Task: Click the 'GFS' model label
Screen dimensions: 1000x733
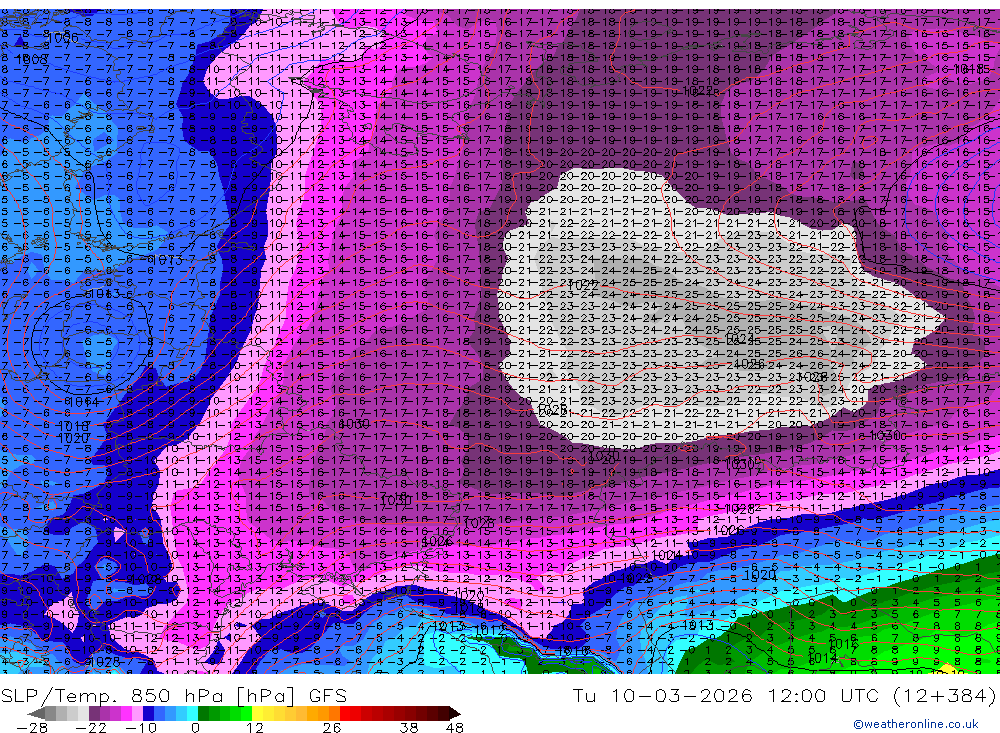Action: (x=328, y=695)
